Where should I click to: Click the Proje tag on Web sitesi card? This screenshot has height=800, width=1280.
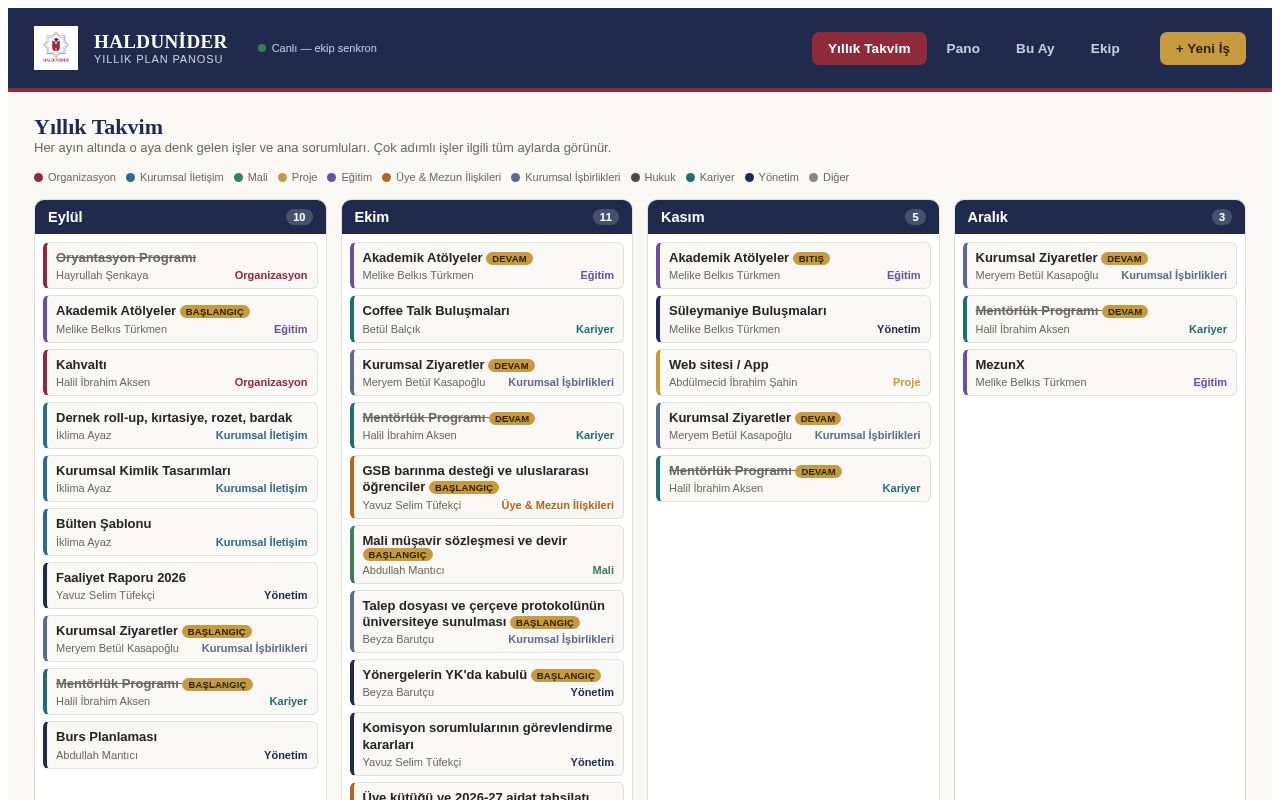[x=907, y=382]
